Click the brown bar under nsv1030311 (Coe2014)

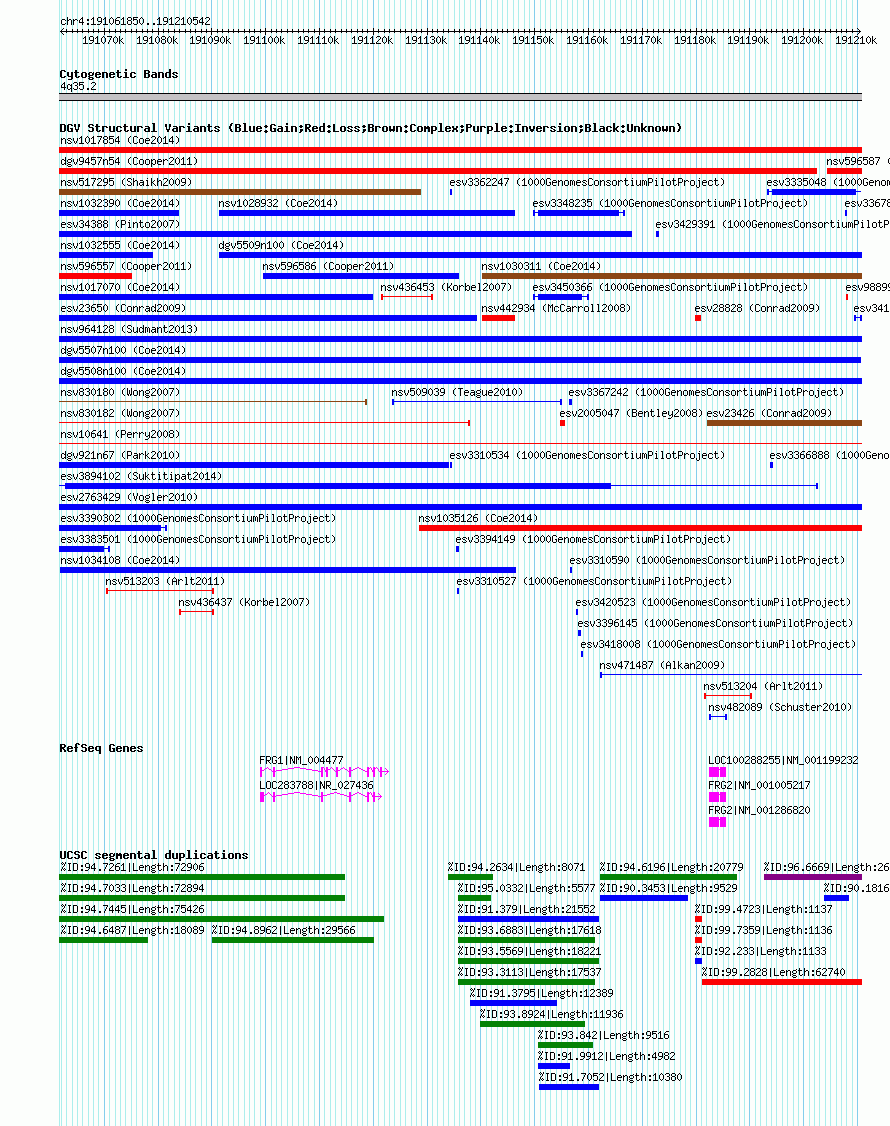pos(672,276)
